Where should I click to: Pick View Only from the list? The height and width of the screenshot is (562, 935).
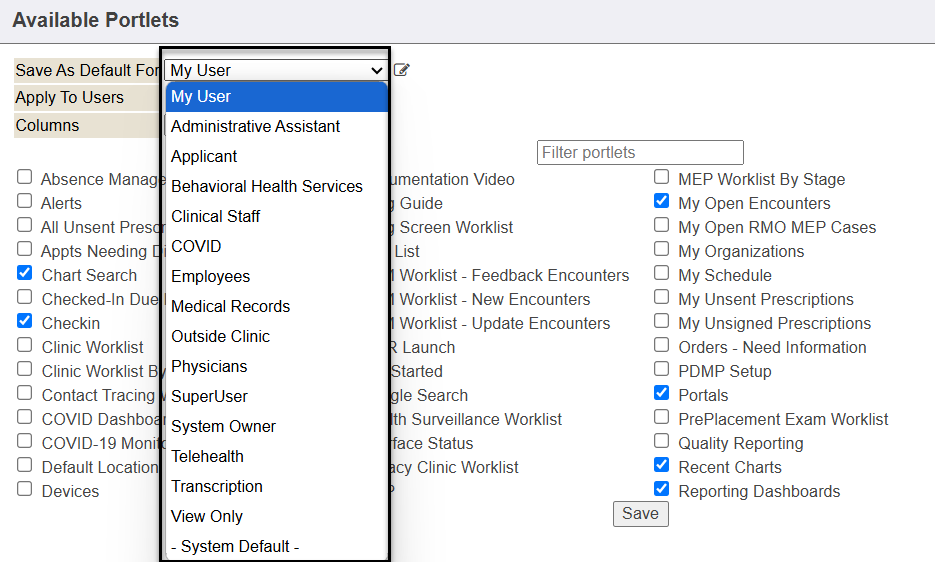tap(207, 516)
